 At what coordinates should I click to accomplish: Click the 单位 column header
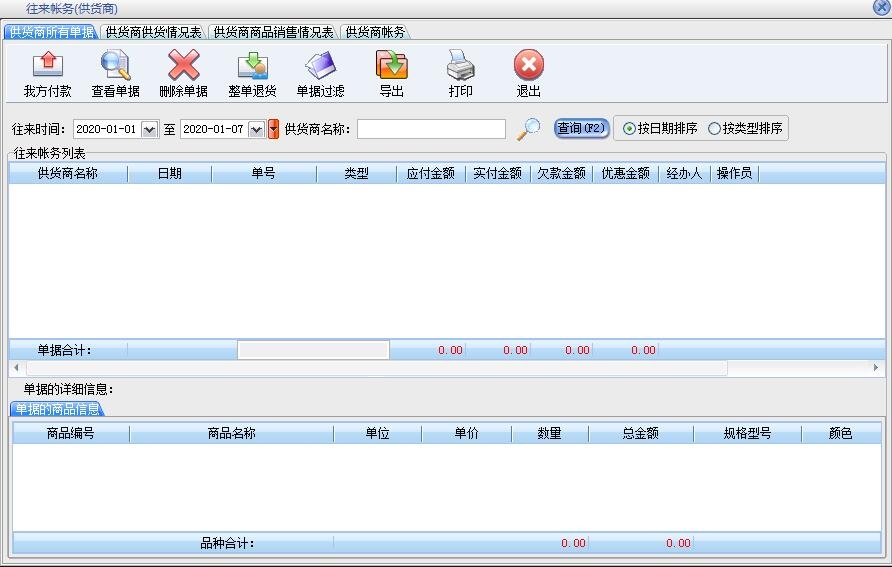[x=378, y=433]
